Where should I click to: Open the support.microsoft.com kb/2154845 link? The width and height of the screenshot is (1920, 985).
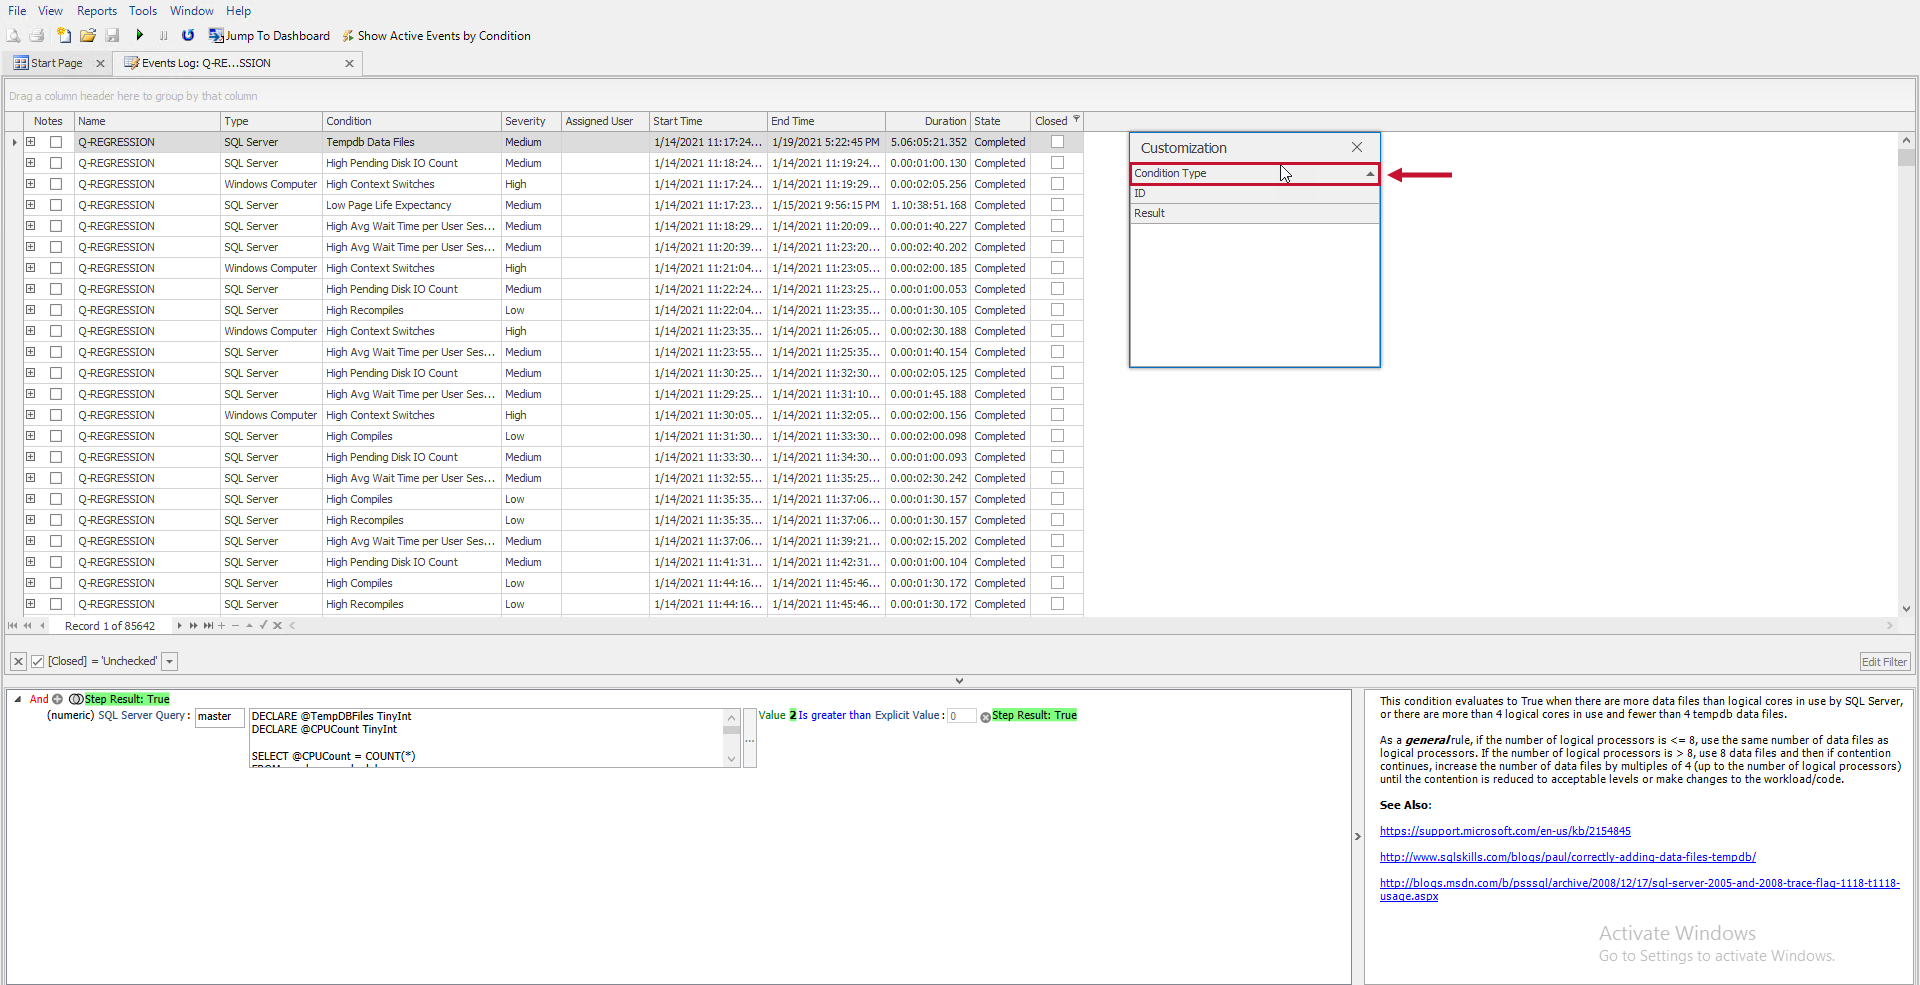click(x=1504, y=830)
